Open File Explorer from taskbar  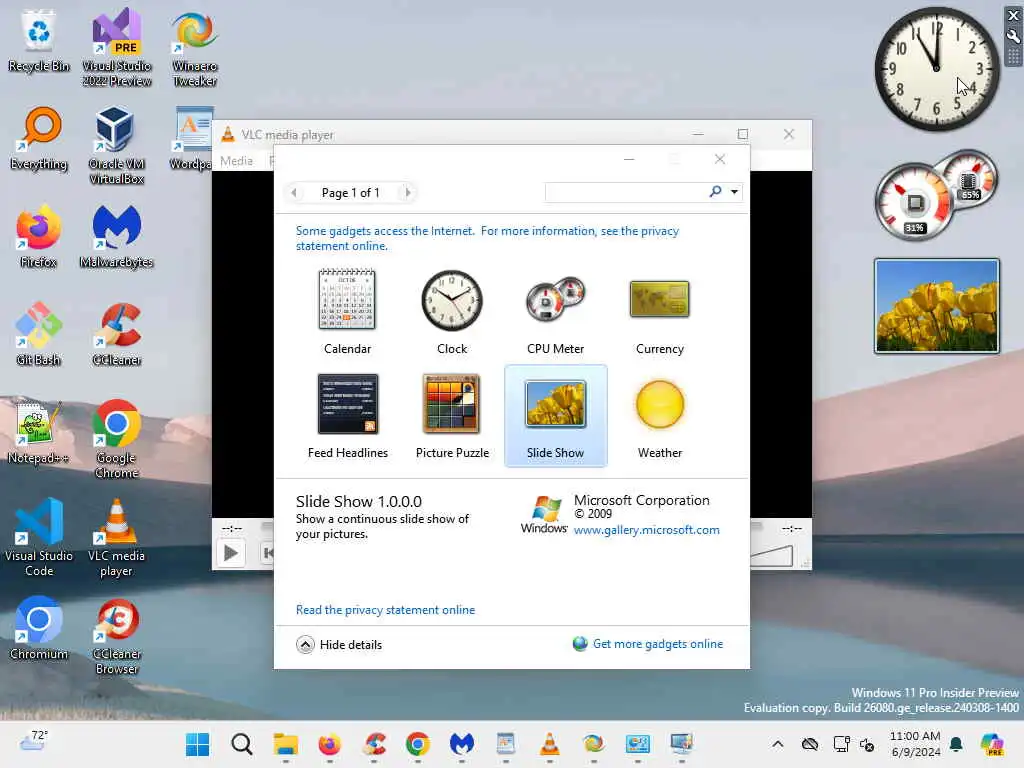(285, 744)
